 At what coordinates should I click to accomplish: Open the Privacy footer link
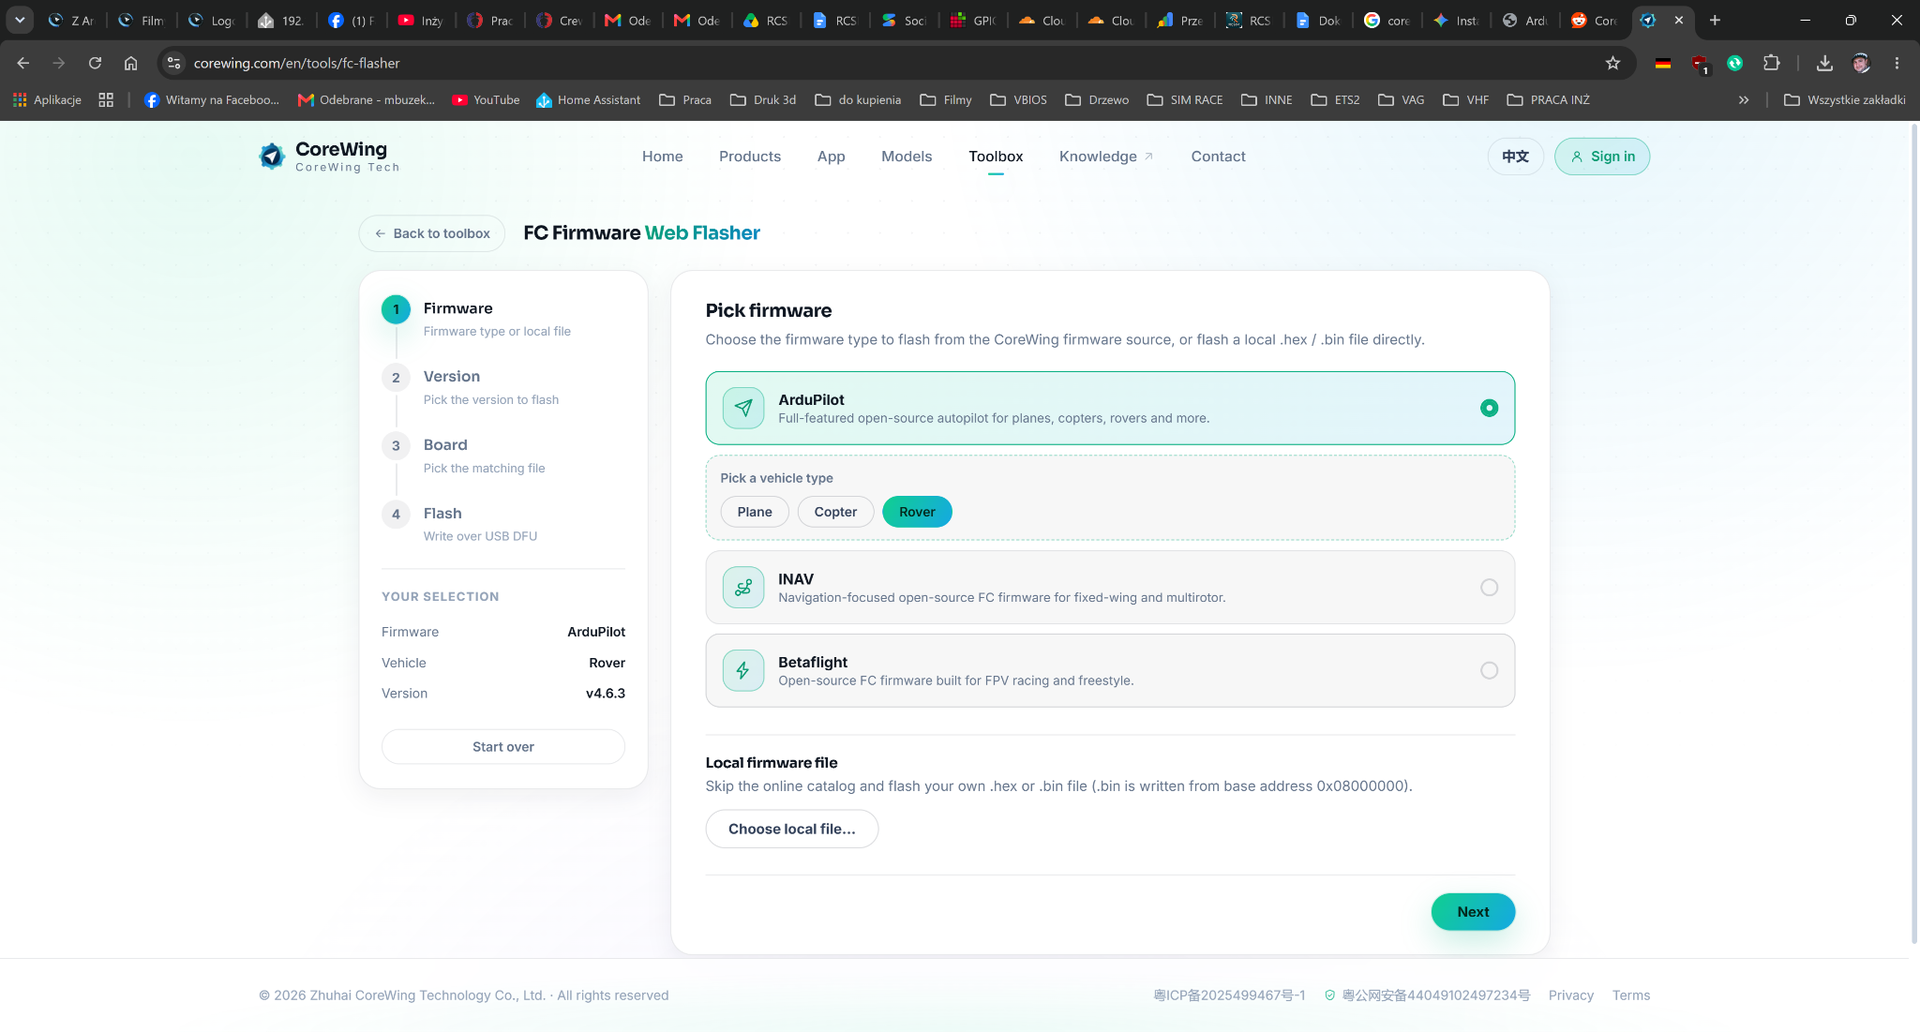click(1571, 995)
